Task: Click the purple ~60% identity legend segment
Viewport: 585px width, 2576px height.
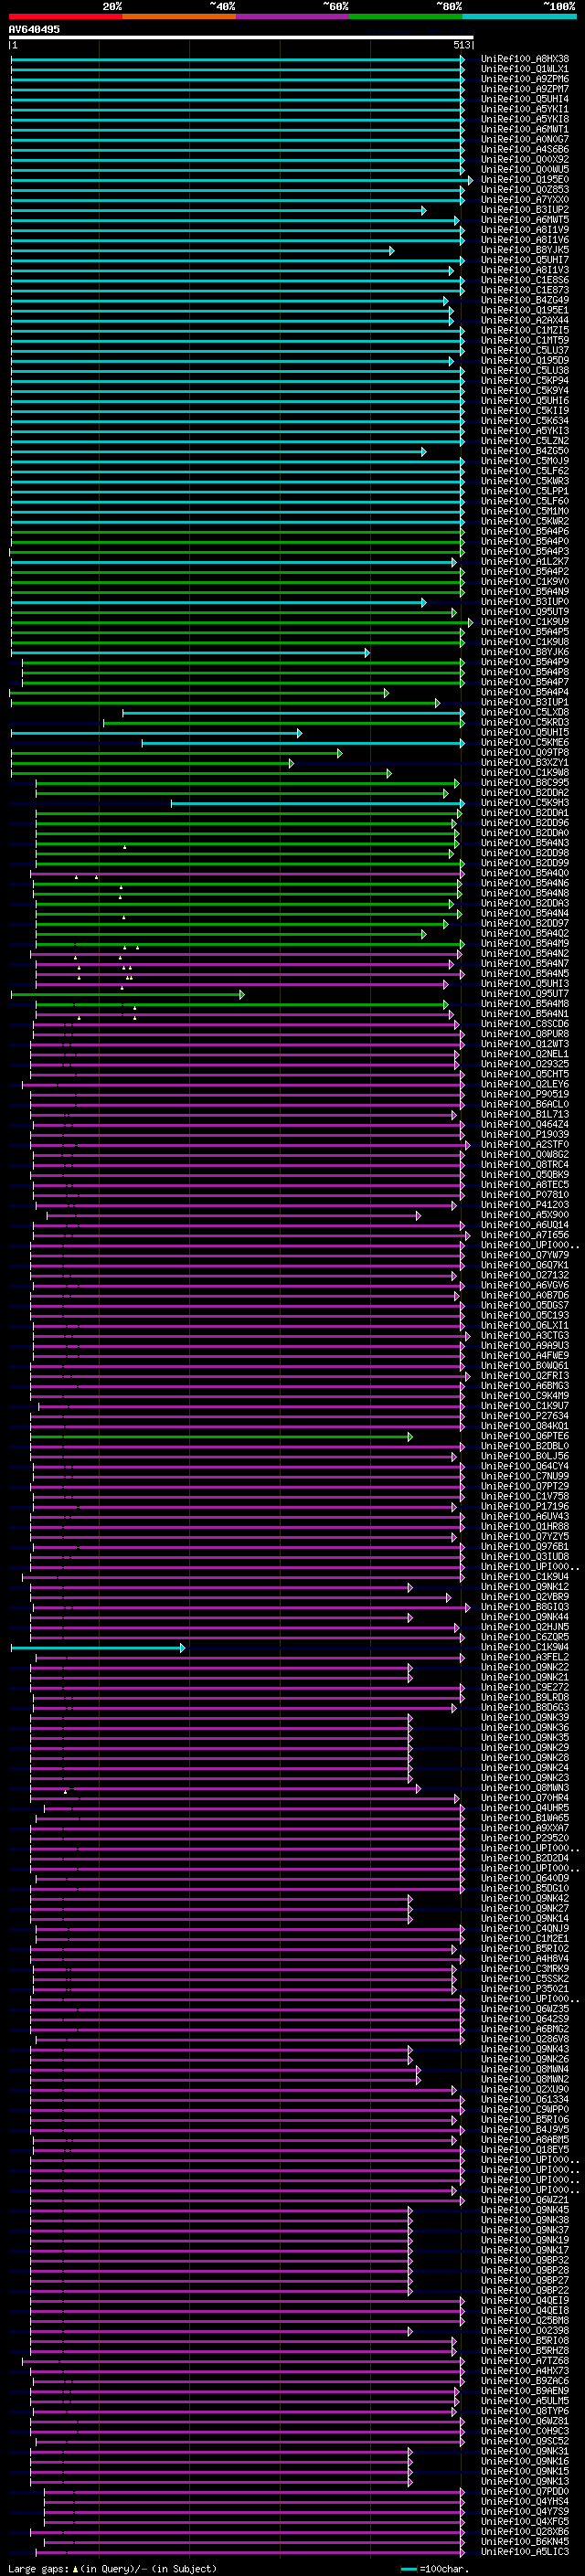Action: pos(292,16)
